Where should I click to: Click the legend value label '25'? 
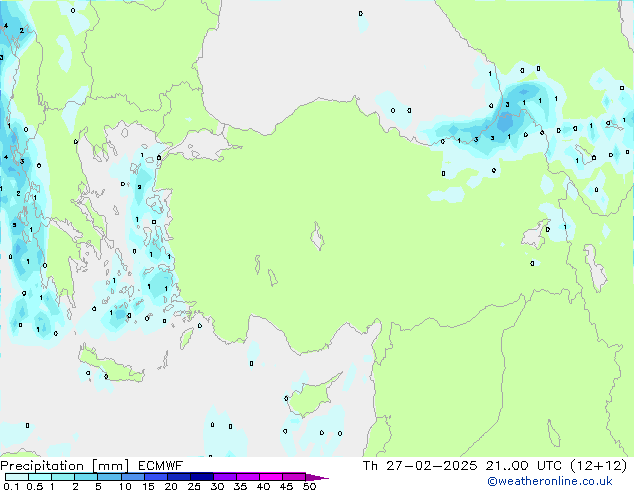[194, 486]
